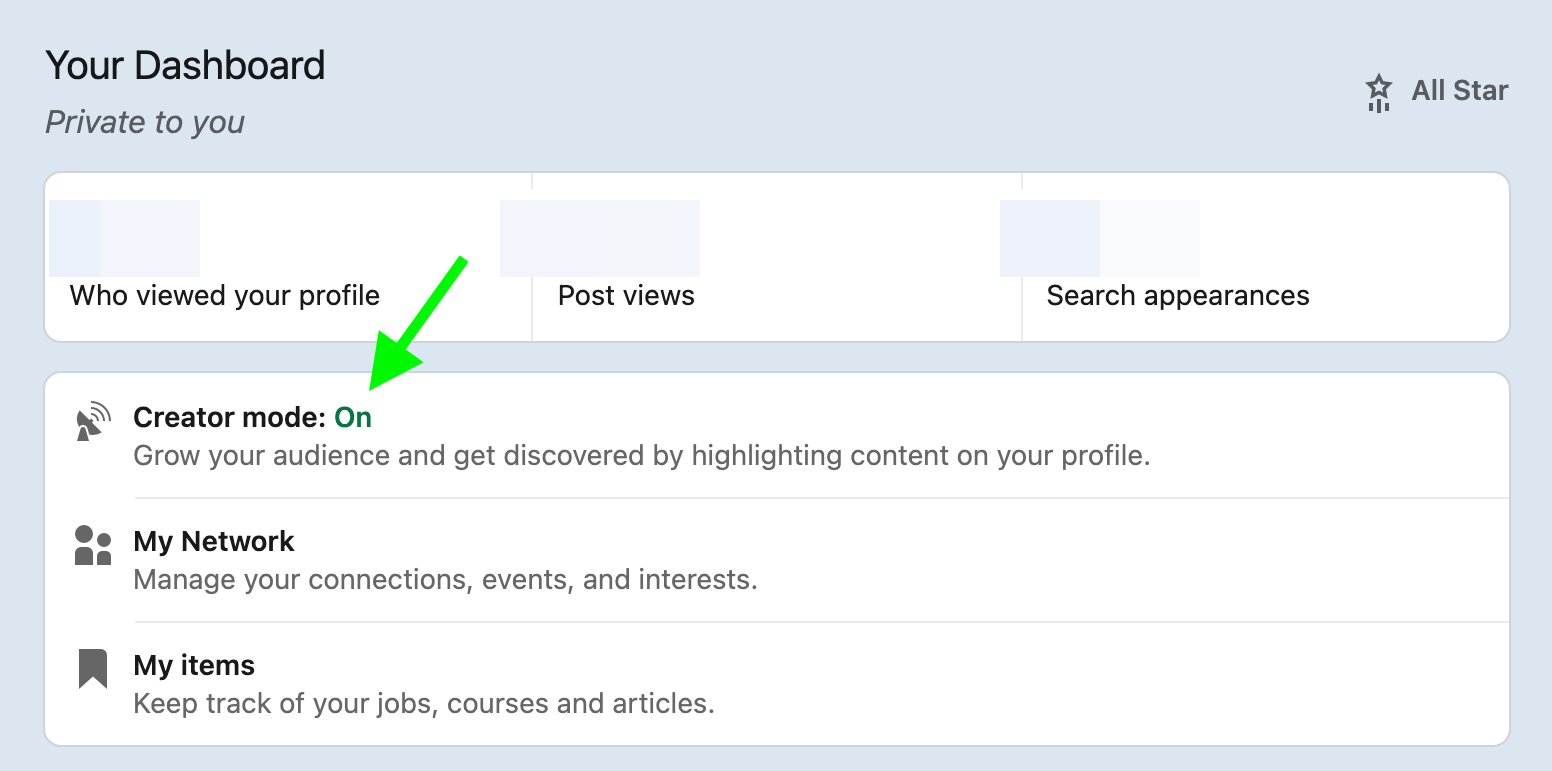Screen dimensions: 1552x771
Task: Select the manage connections, events, interests description
Action: pyautogui.click(x=445, y=580)
